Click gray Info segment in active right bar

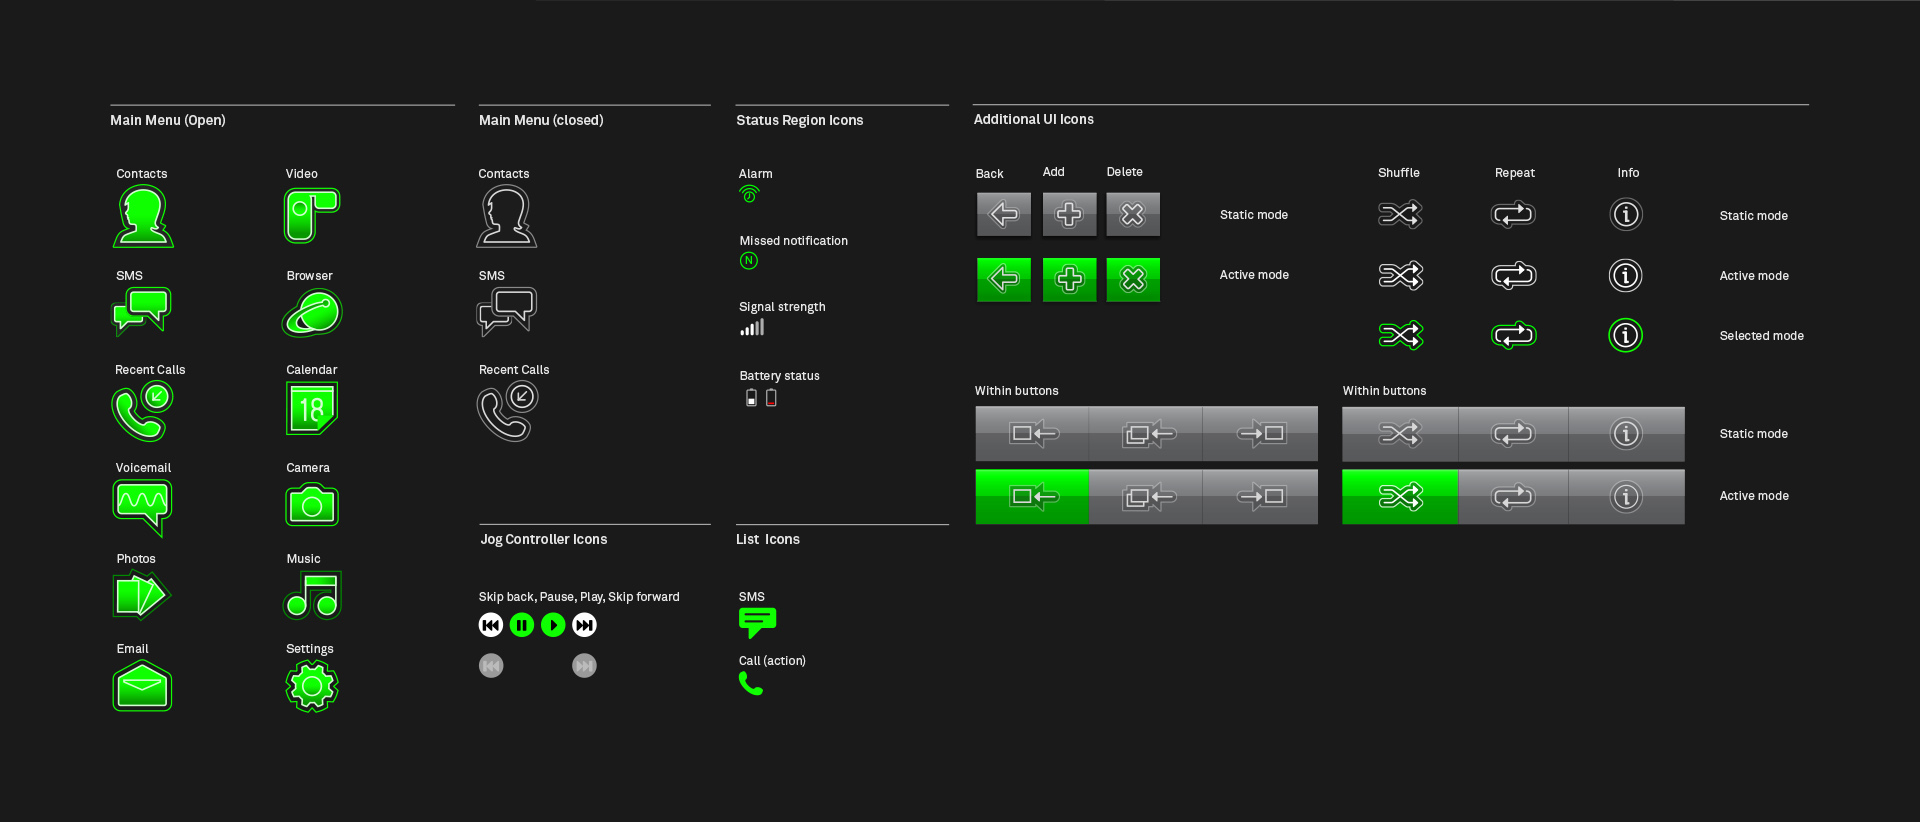click(x=1627, y=496)
